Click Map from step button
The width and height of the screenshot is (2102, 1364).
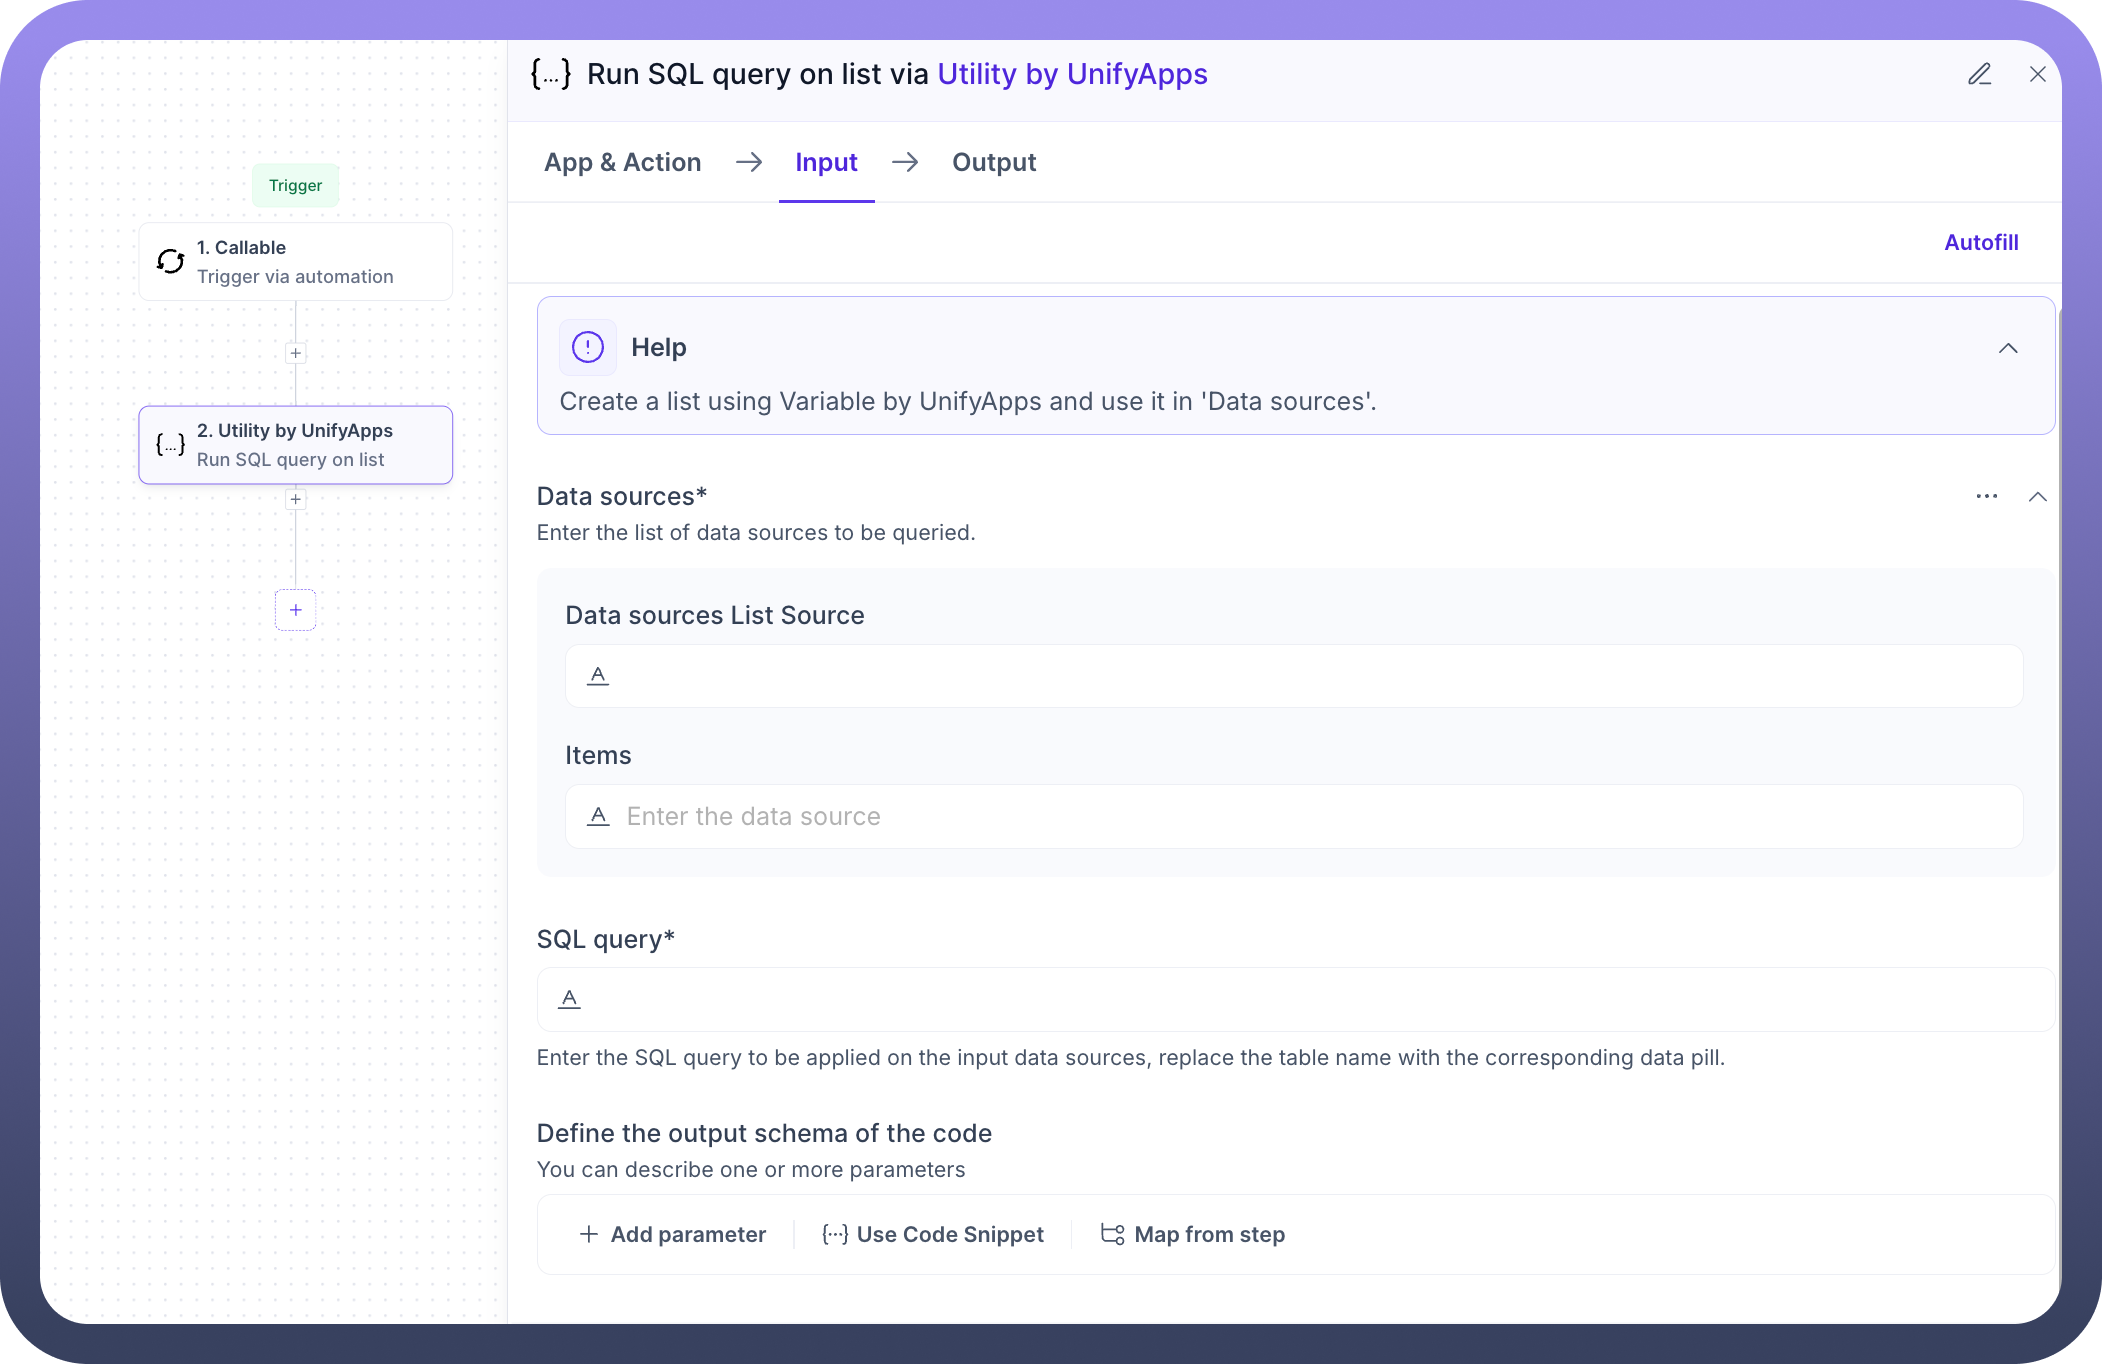point(1193,1234)
